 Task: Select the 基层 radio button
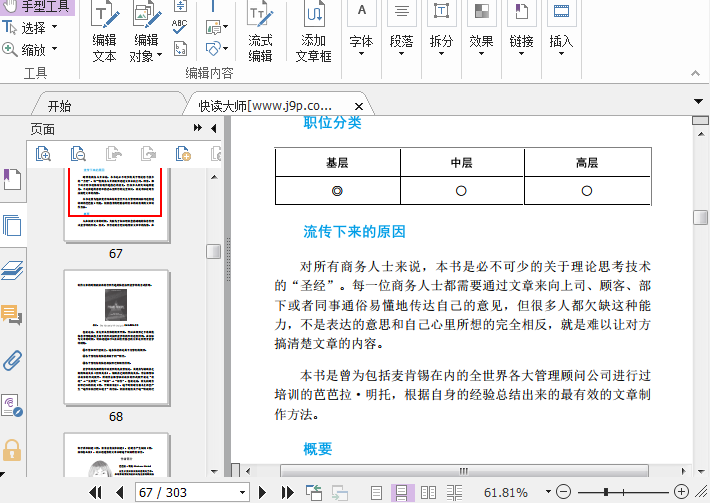[x=337, y=190]
